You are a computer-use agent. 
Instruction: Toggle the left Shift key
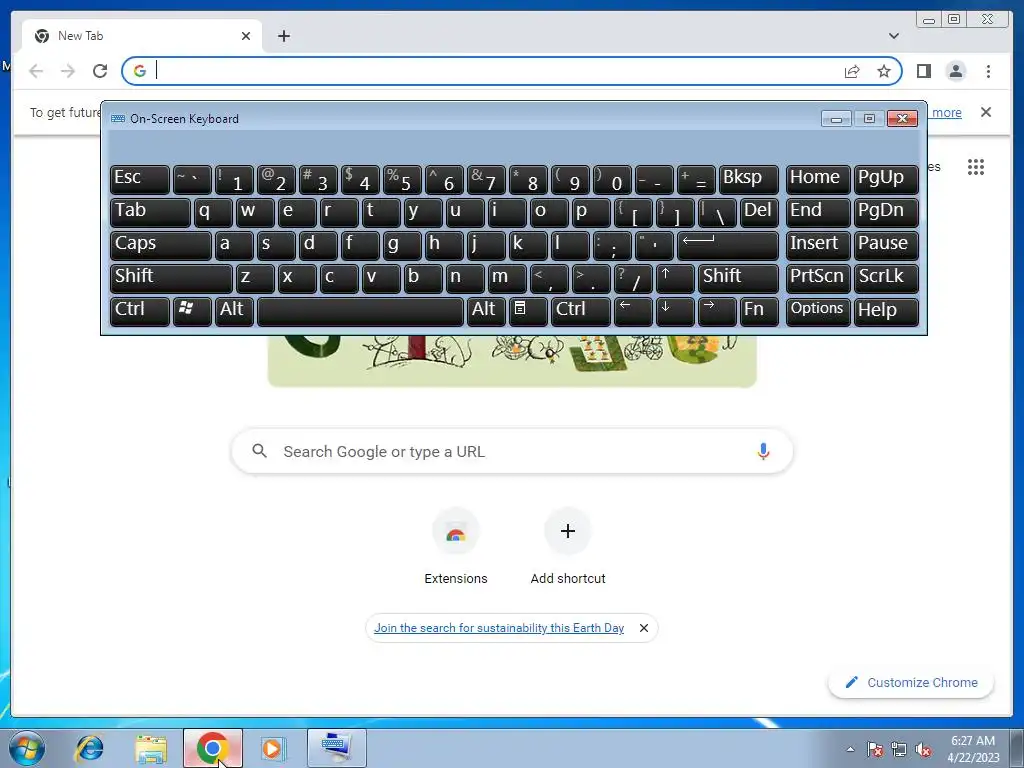tap(171, 278)
